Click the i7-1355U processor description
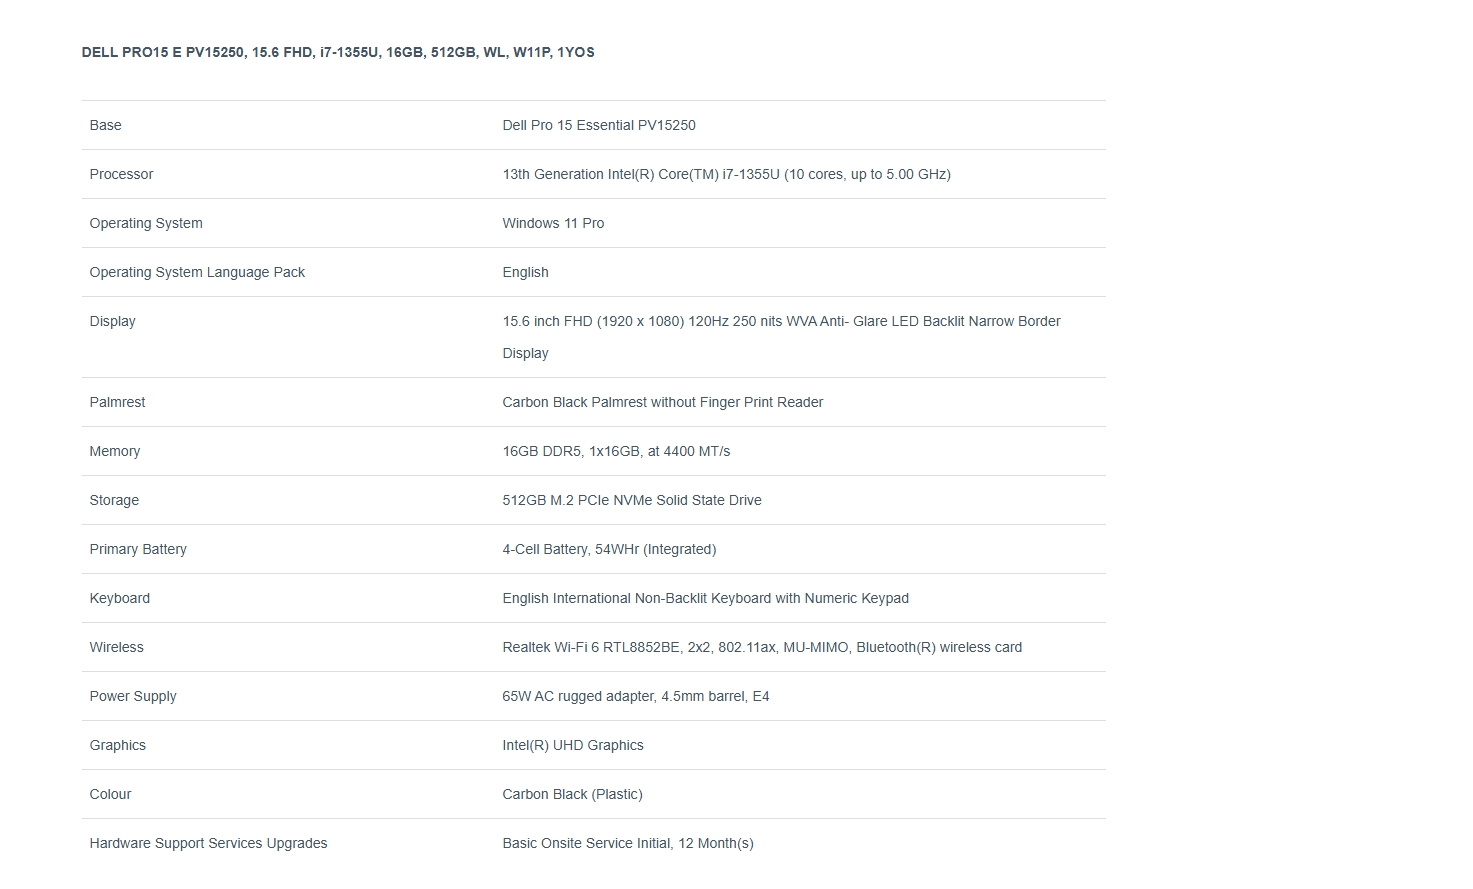1473x889 pixels. 726,174
